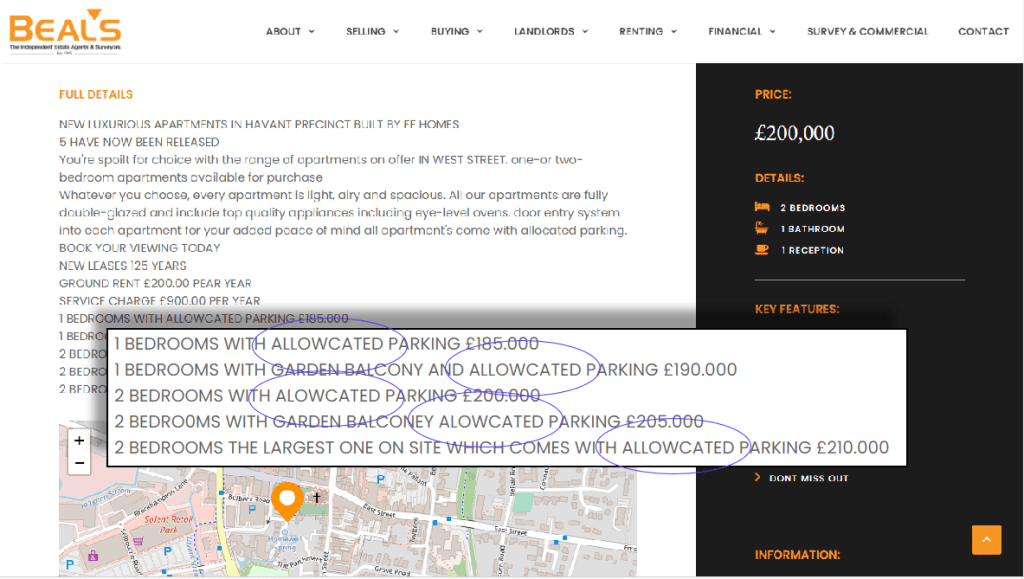Click the bathtub icon beside 1 Bathroom
The image size is (1024, 579).
pos(761,228)
